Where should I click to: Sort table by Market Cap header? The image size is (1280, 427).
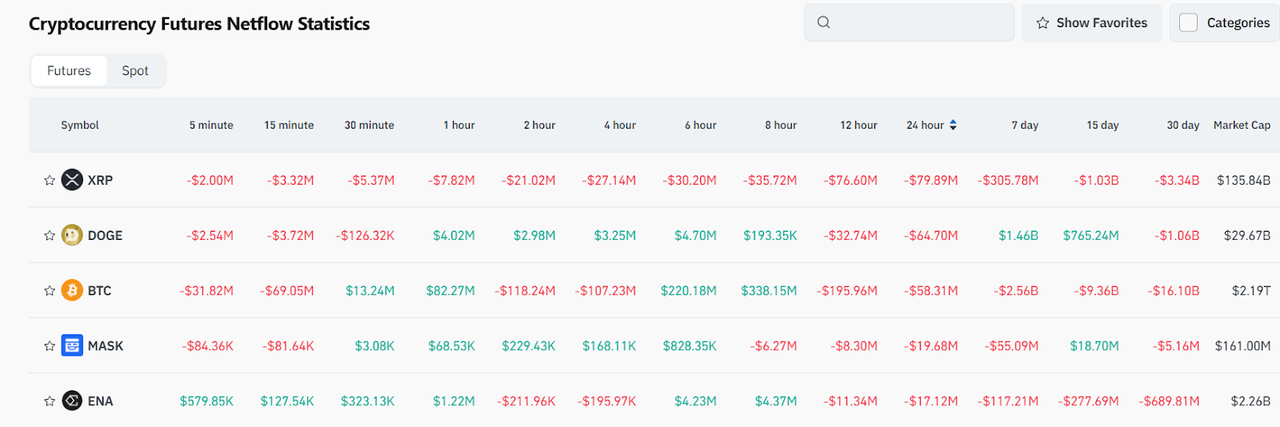[1241, 125]
